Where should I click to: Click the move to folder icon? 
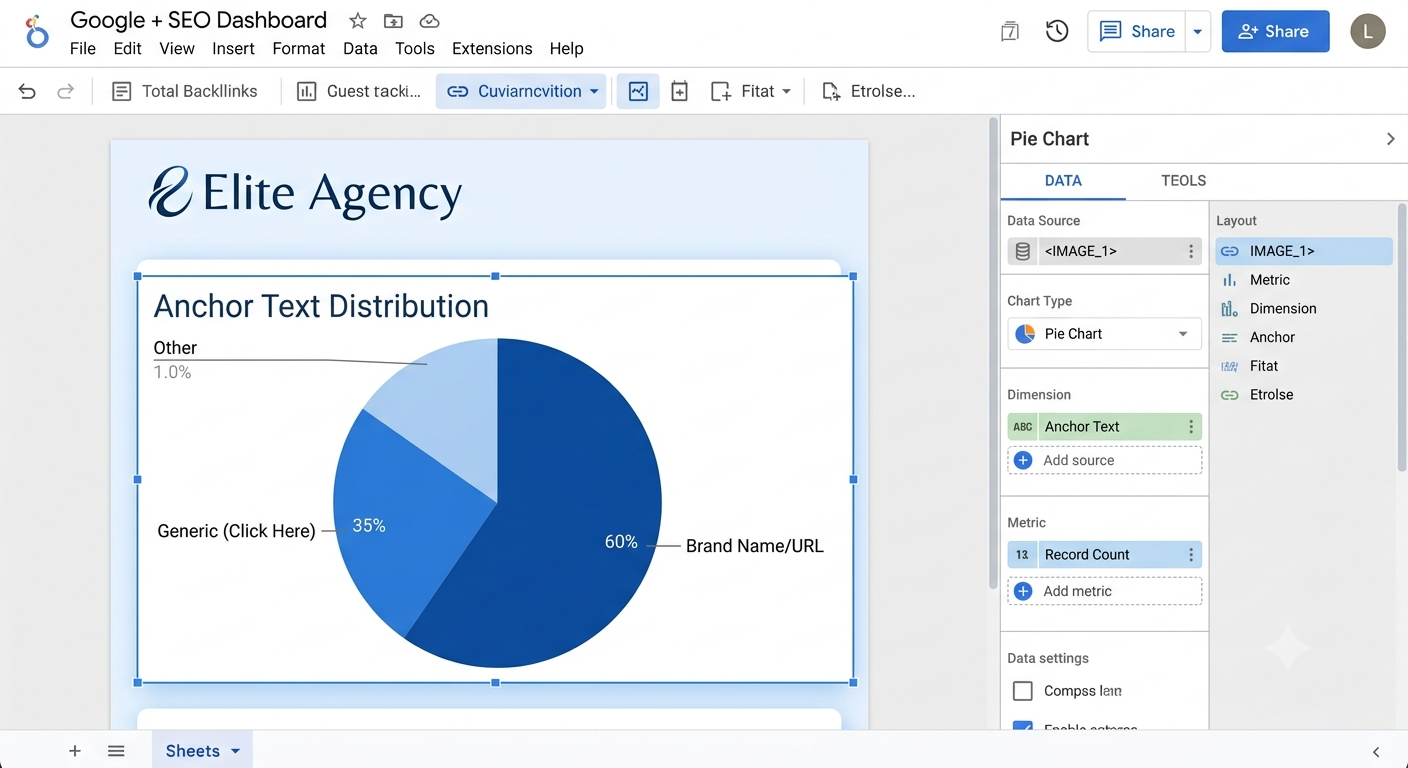click(x=393, y=21)
